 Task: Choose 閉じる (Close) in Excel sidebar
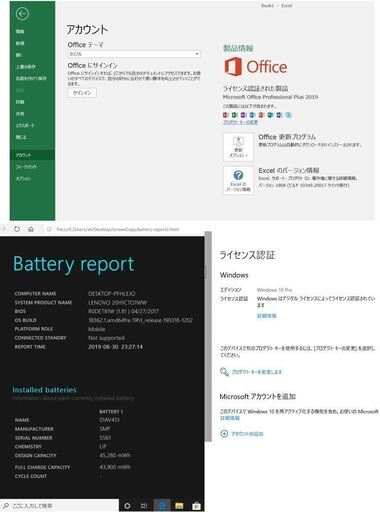point(21,137)
